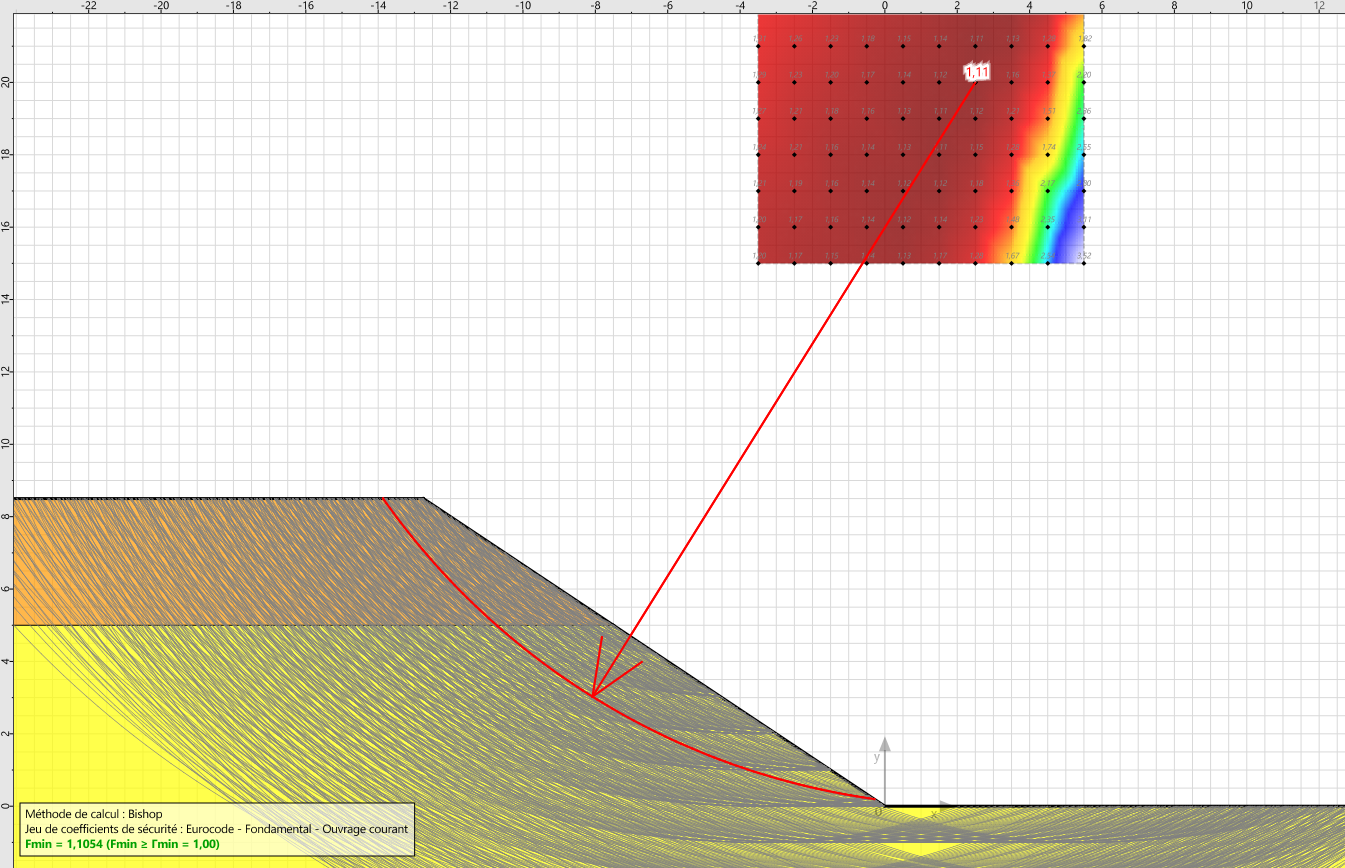Click the 20 label on vertical ruler

(x=6, y=81)
